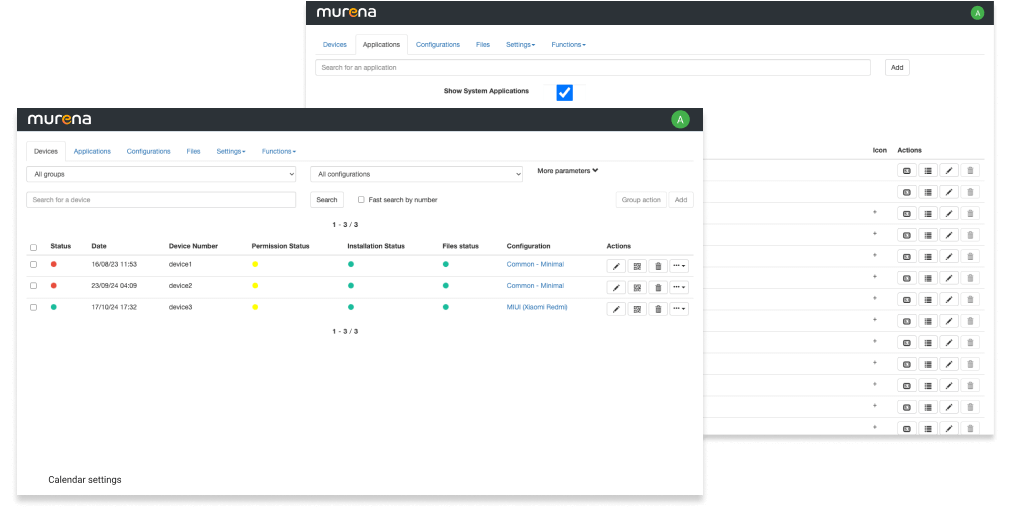This screenshot has height=510, width=1022.
Task: Enable Fast search by number checkbox
Action: pyautogui.click(x=361, y=200)
